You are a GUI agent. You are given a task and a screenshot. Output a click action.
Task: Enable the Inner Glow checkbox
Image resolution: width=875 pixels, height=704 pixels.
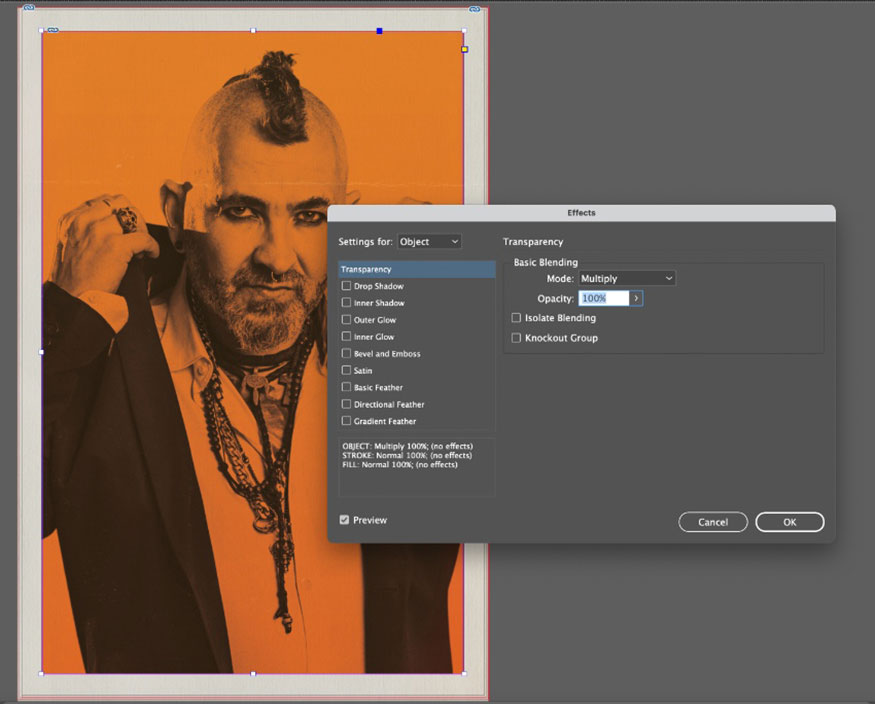[x=346, y=336]
